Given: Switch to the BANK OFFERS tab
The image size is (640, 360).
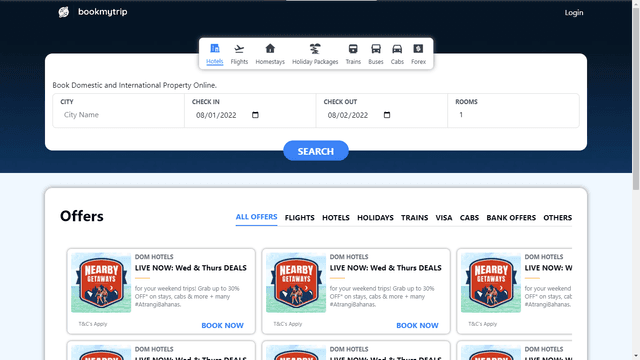Looking at the screenshot, I should point(511,218).
